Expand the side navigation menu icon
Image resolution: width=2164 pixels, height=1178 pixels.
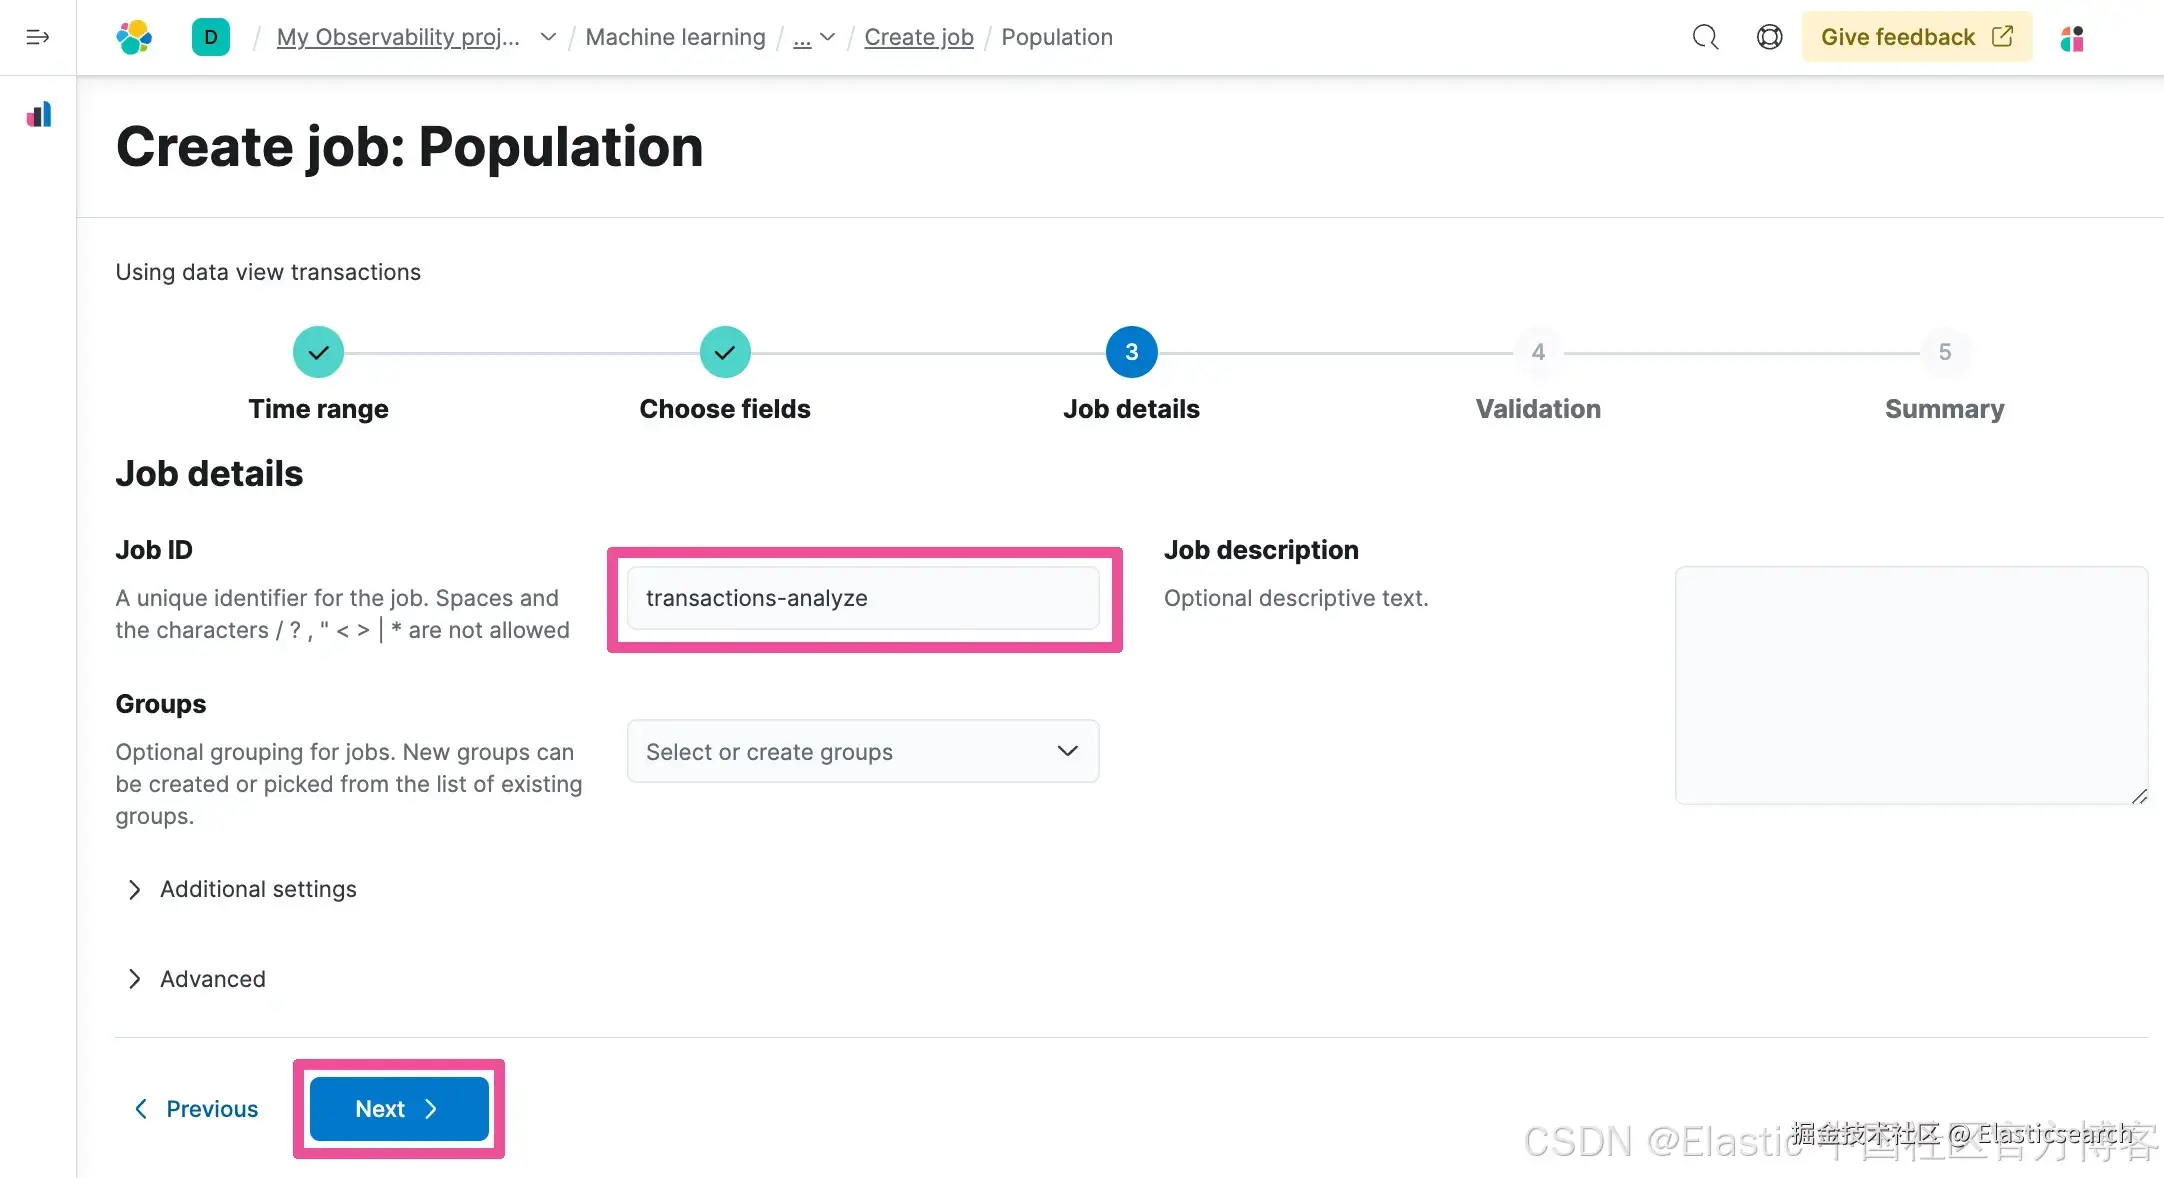pos(38,37)
